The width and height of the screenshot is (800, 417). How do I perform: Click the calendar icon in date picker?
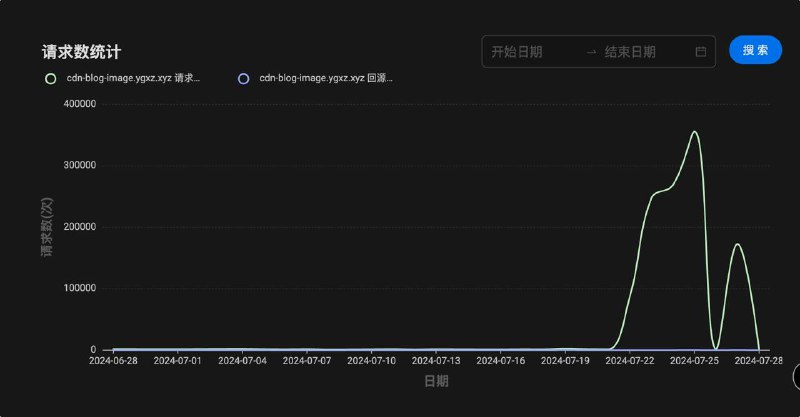pyautogui.click(x=700, y=51)
